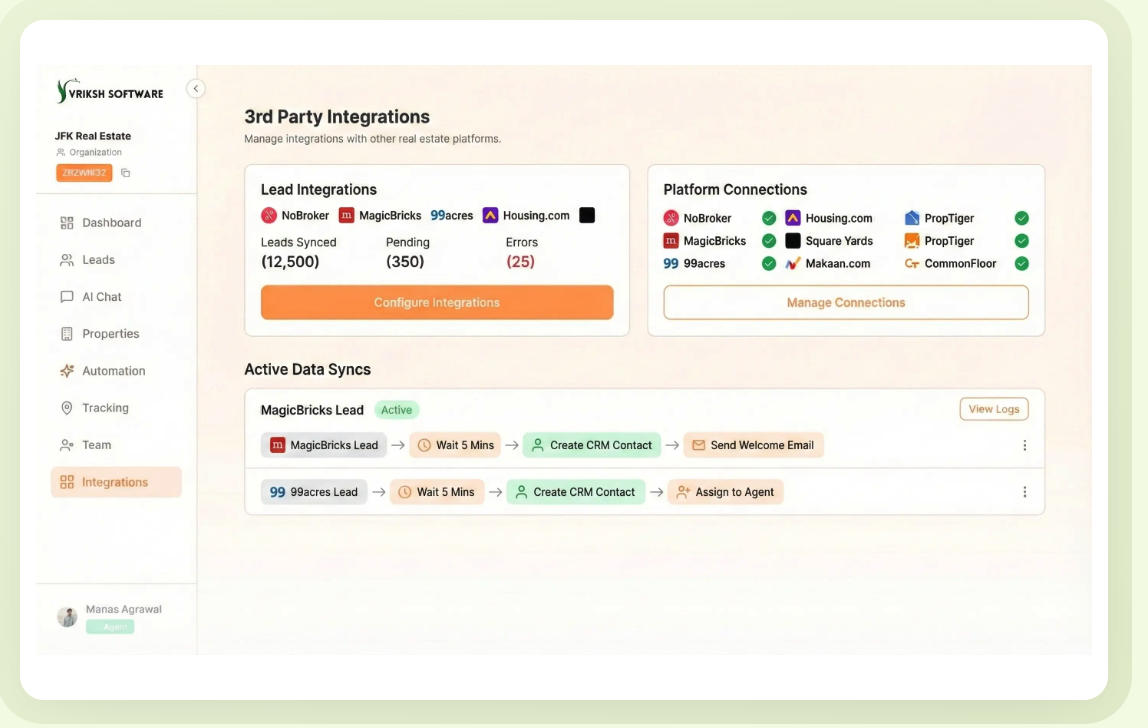Image resolution: width=1148 pixels, height=728 pixels.
Task: Click the Active status pill on MagicBricks Lead
Action: coord(396,409)
